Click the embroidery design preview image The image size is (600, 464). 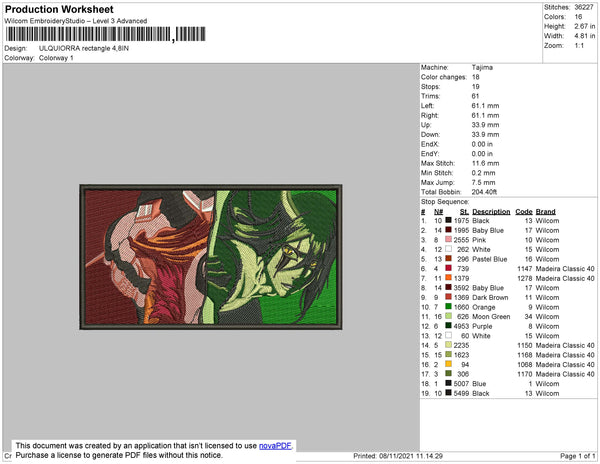pyautogui.click(x=211, y=257)
